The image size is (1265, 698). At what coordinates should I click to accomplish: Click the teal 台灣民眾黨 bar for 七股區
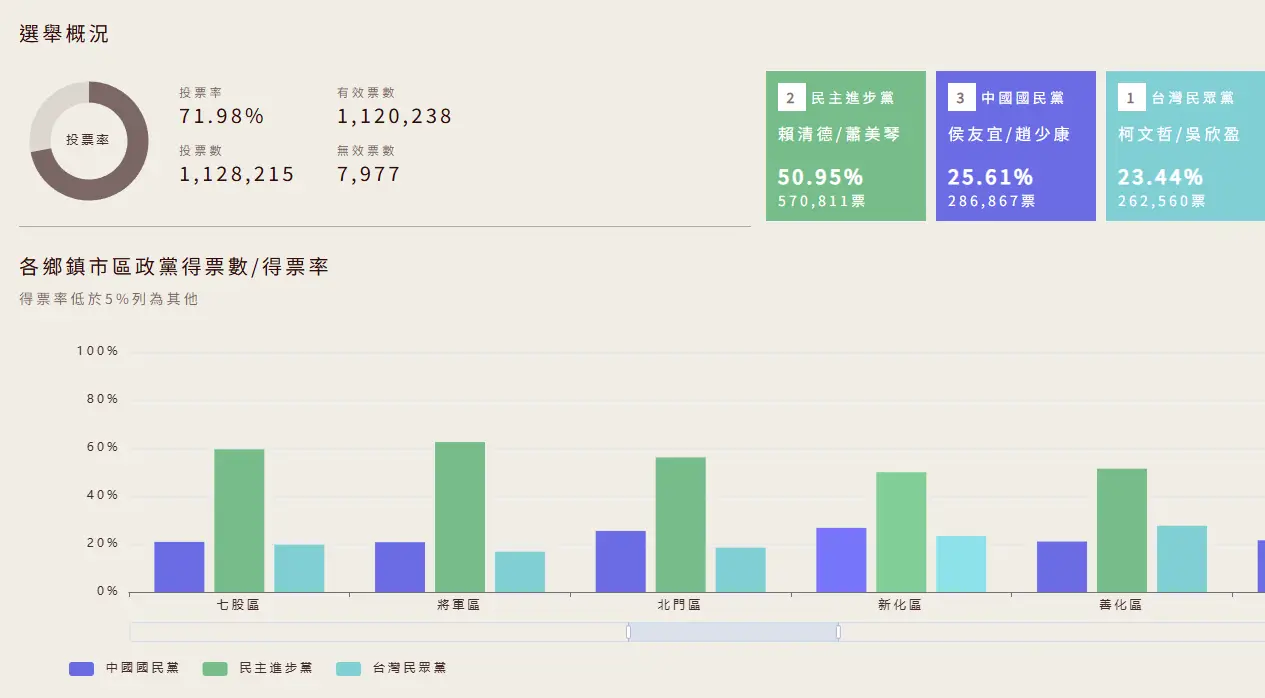[x=299, y=568]
